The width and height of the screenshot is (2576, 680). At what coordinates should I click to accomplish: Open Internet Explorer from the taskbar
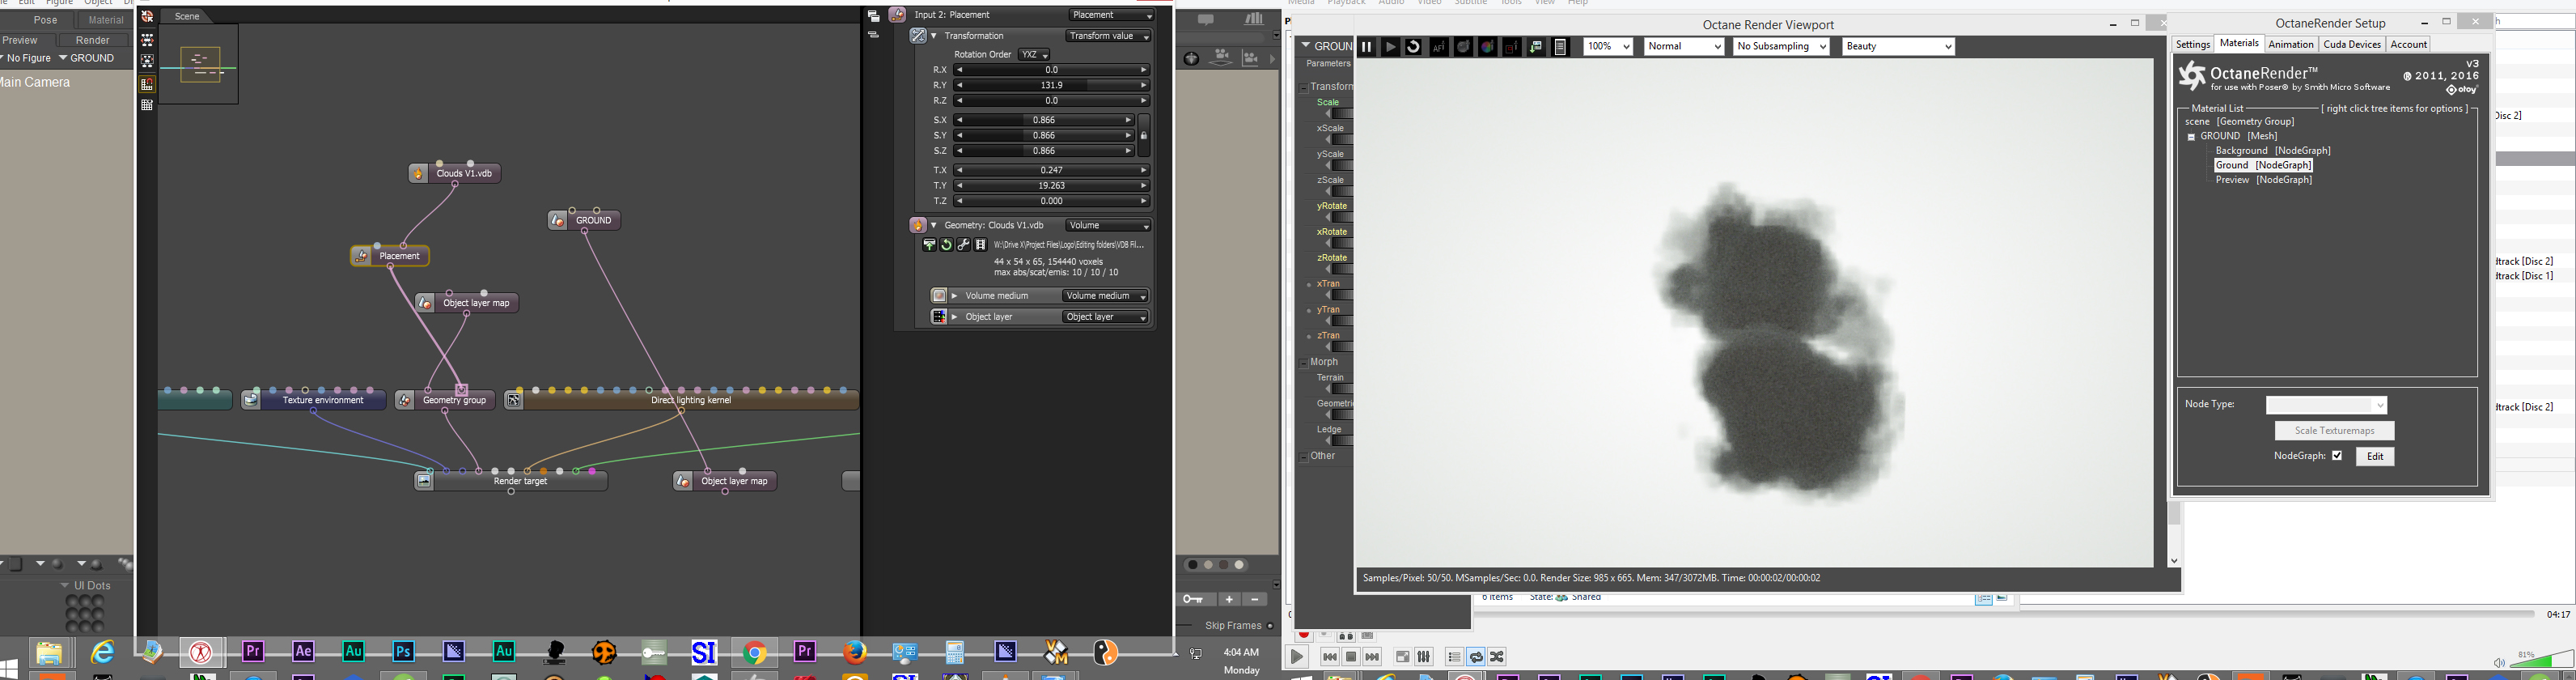pyautogui.click(x=102, y=653)
